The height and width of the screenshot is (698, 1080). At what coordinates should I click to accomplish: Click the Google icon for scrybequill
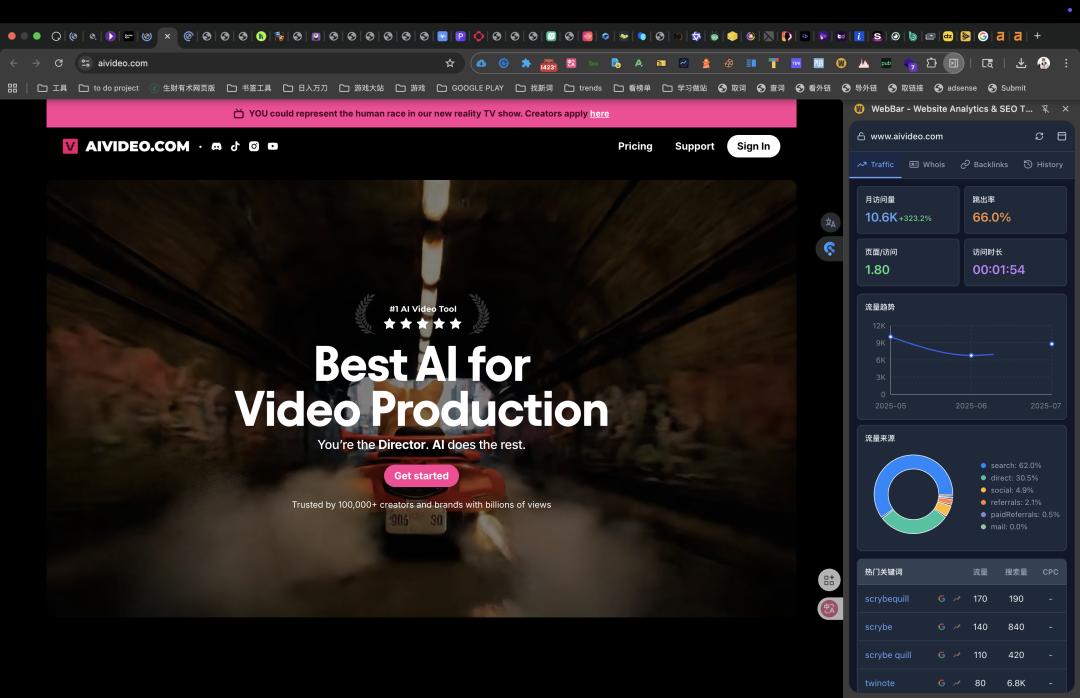pyautogui.click(x=942, y=599)
